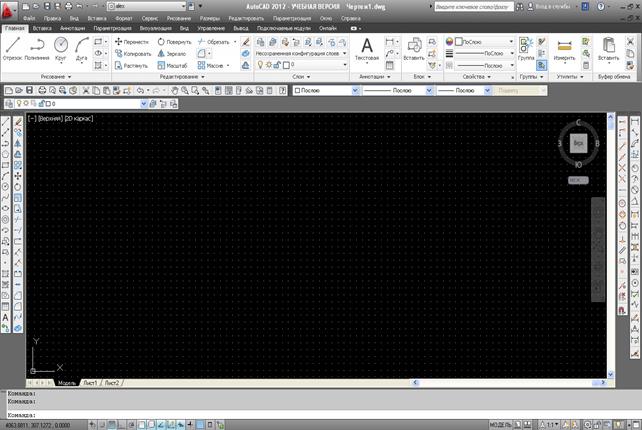Toggle Show Lineweight in status bar
642x430 pixels.
190,425
